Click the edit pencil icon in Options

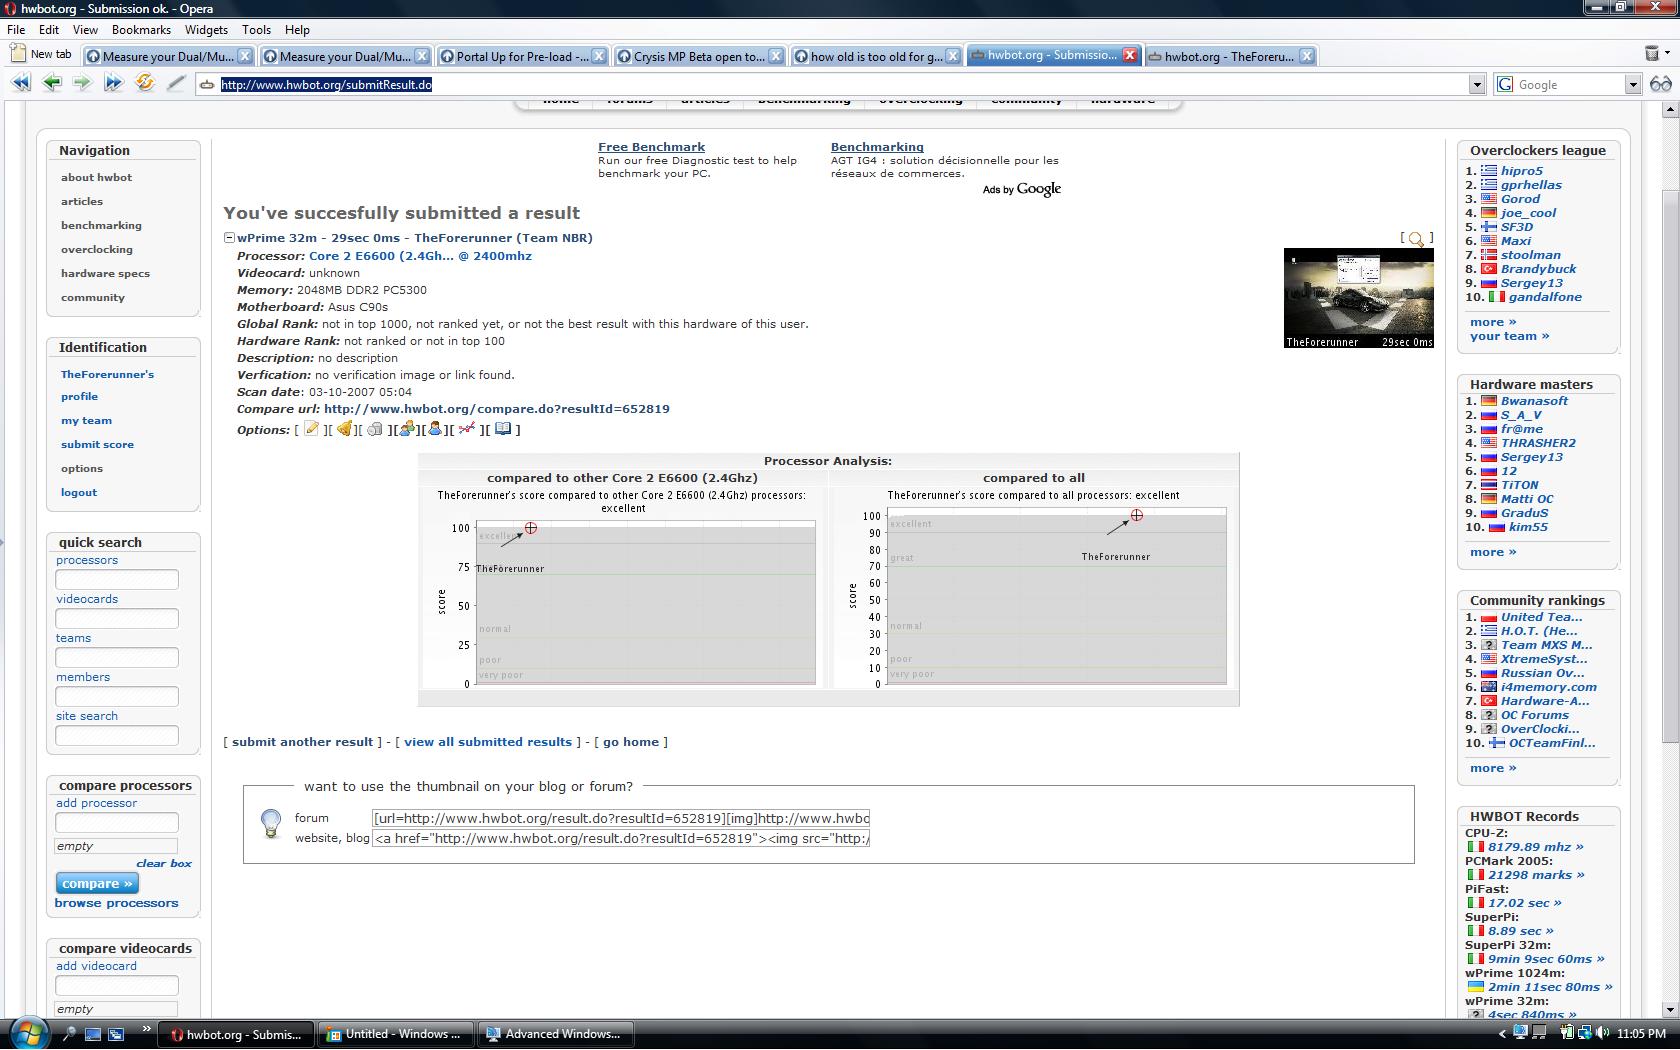tap(311, 429)
